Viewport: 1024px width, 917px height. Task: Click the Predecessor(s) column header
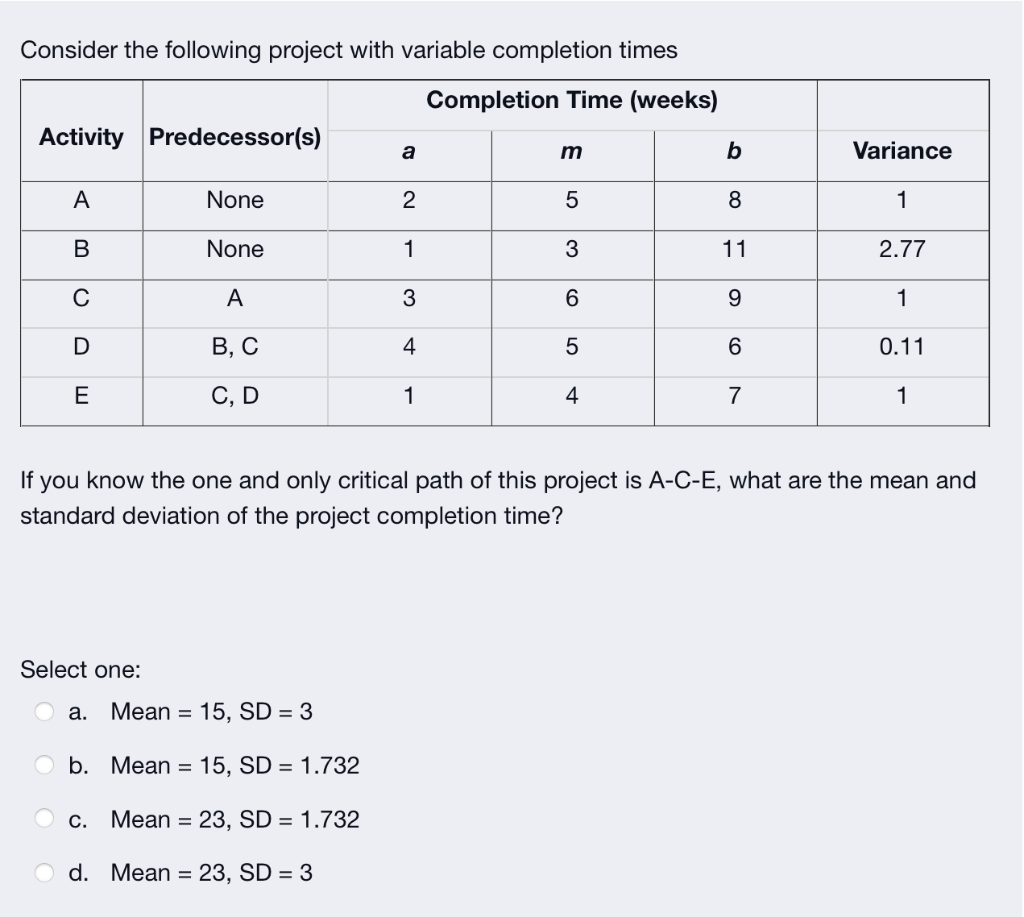pos(234,137)
